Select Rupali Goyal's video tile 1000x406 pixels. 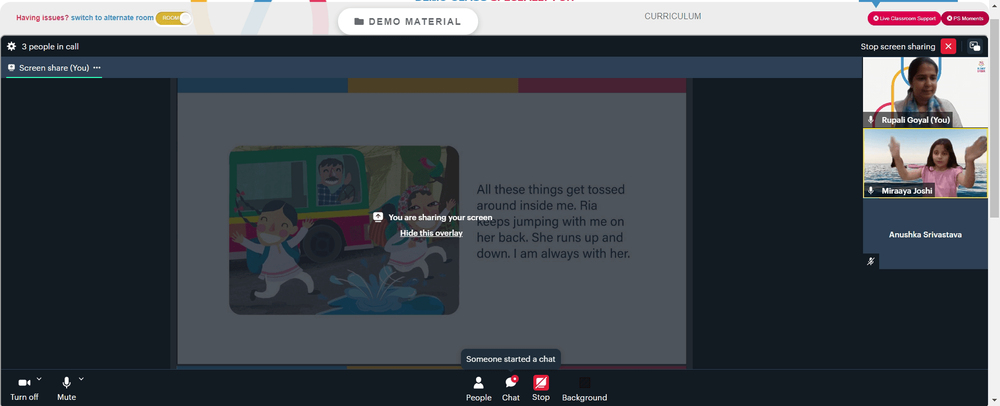(x=925, y=92)
